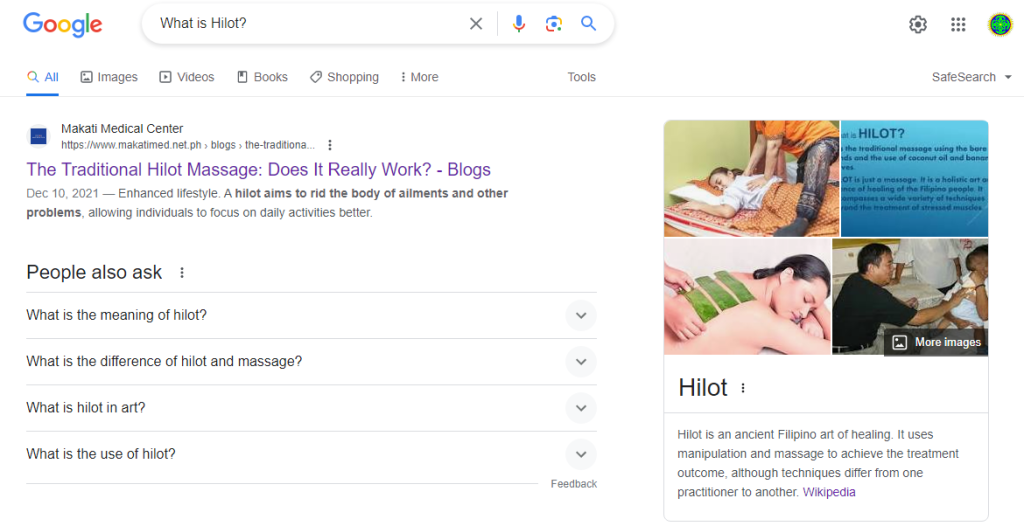The image size is (1024, 526).
Task: Click the More images button
Action: pyautogui.click(x=936, y=342)
